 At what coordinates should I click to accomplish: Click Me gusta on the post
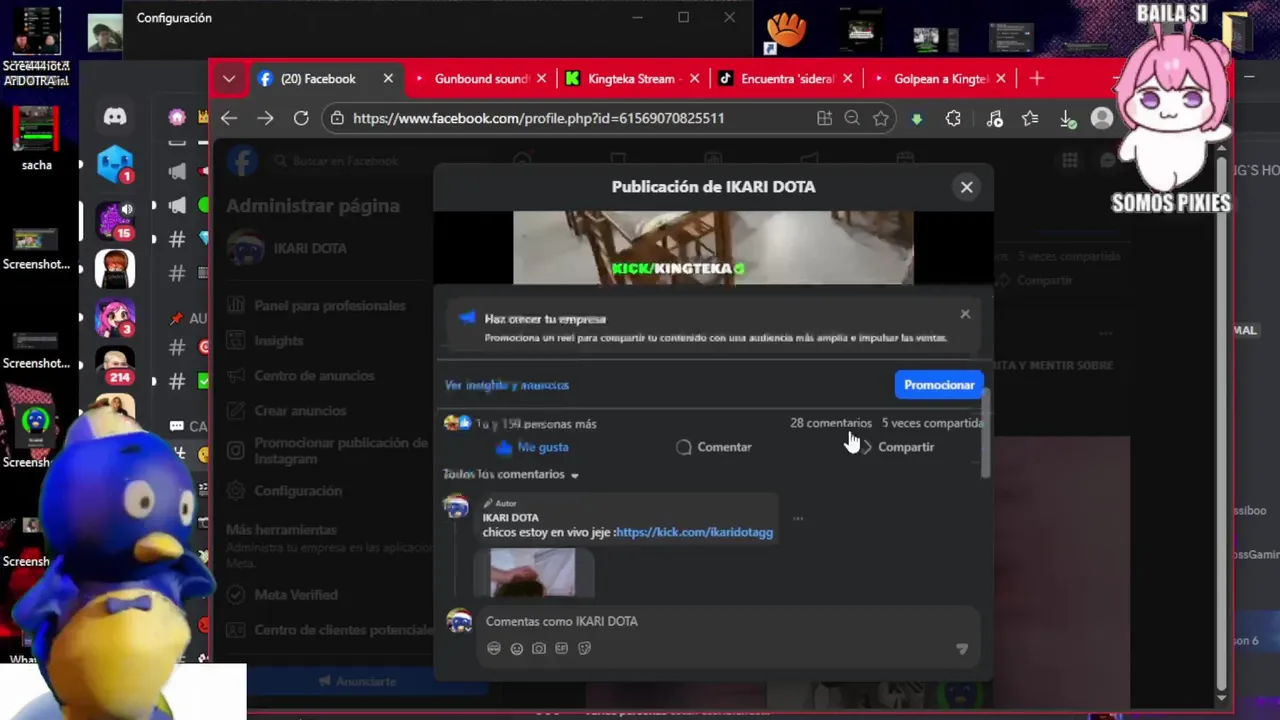click(x=532, y=447)
